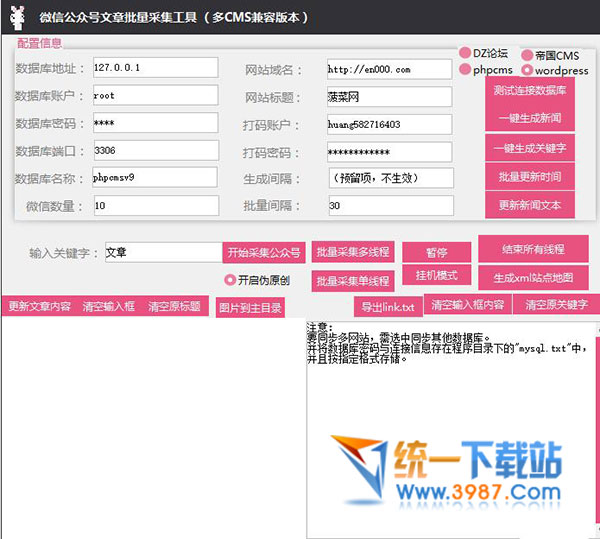Click 批量采集多线程 button
This screenshot has width=600, height=539.
coord(353,252)
